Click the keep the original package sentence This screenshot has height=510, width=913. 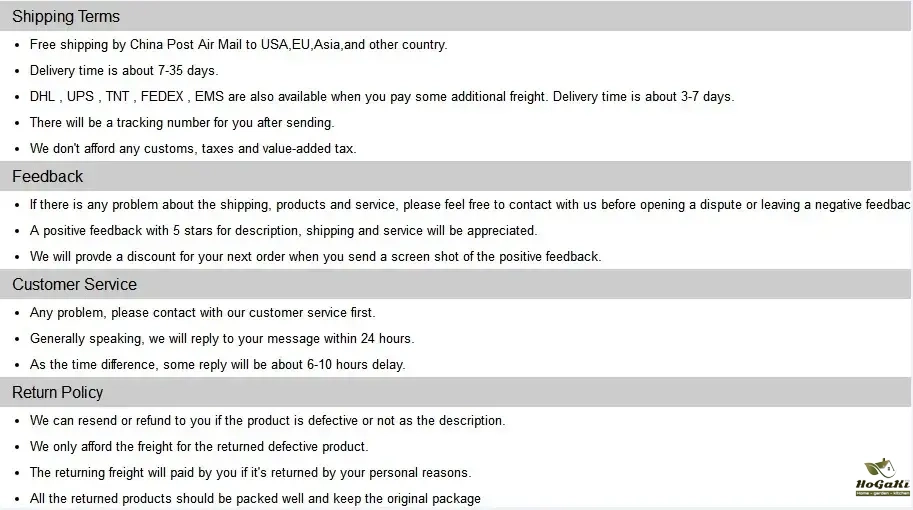pyautogui.click(x=255, y=499)
